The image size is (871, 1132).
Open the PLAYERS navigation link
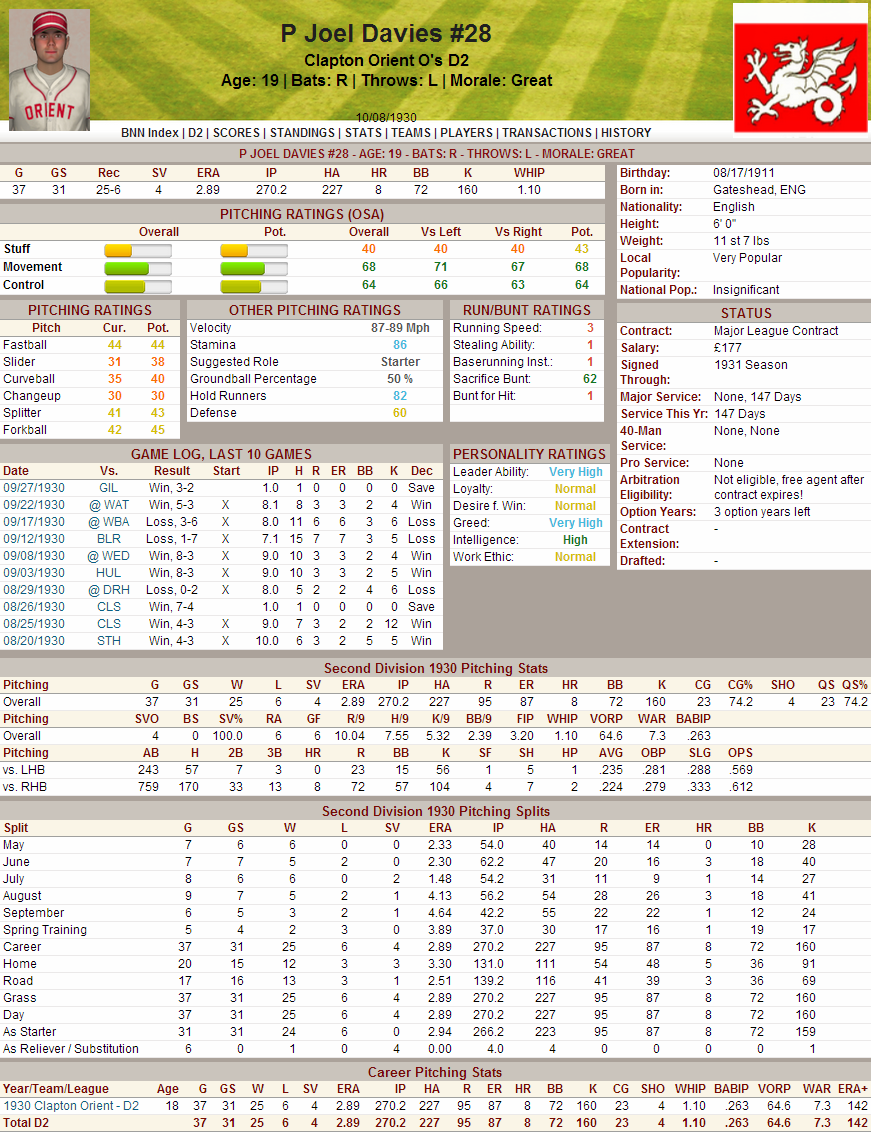(x=467, y=133)
